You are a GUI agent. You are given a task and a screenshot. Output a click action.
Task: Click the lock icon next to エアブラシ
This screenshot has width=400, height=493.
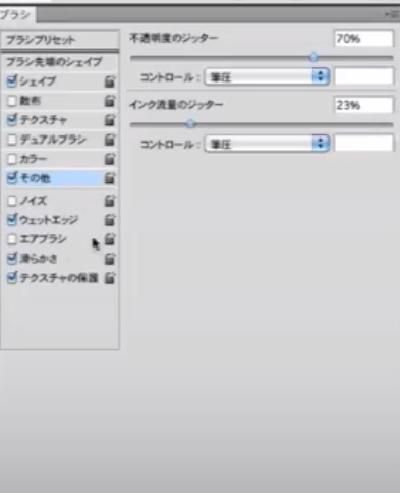(x=110, y=239)
